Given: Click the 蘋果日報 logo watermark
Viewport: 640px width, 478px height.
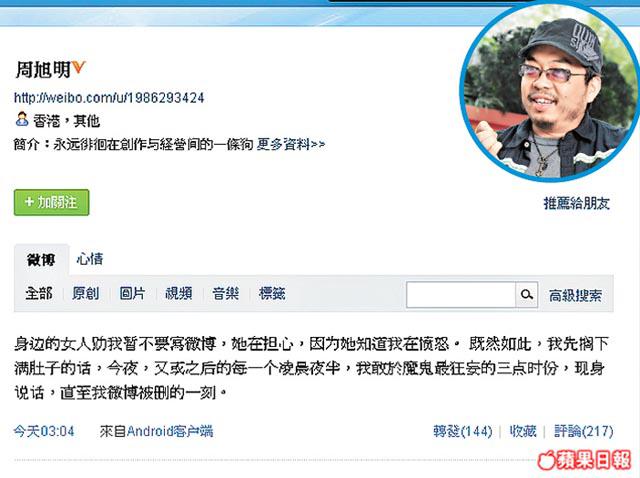Looking at the screenshot, I should pos(584,460).
